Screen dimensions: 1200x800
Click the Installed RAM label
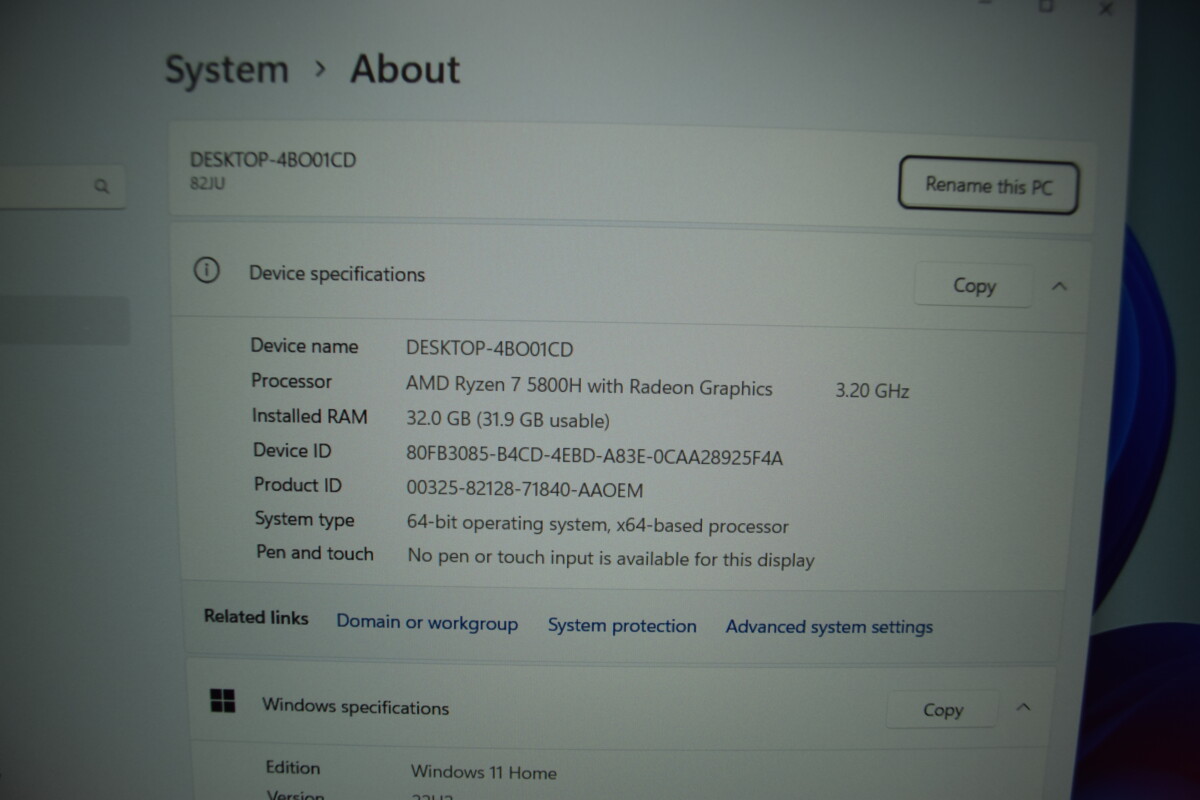click(x=310, y=416)
